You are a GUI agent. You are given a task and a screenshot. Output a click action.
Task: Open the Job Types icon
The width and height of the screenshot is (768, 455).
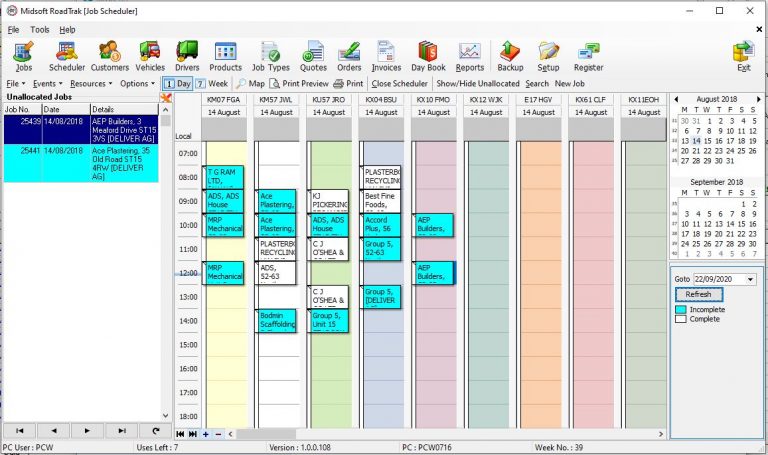click(271, 56)
